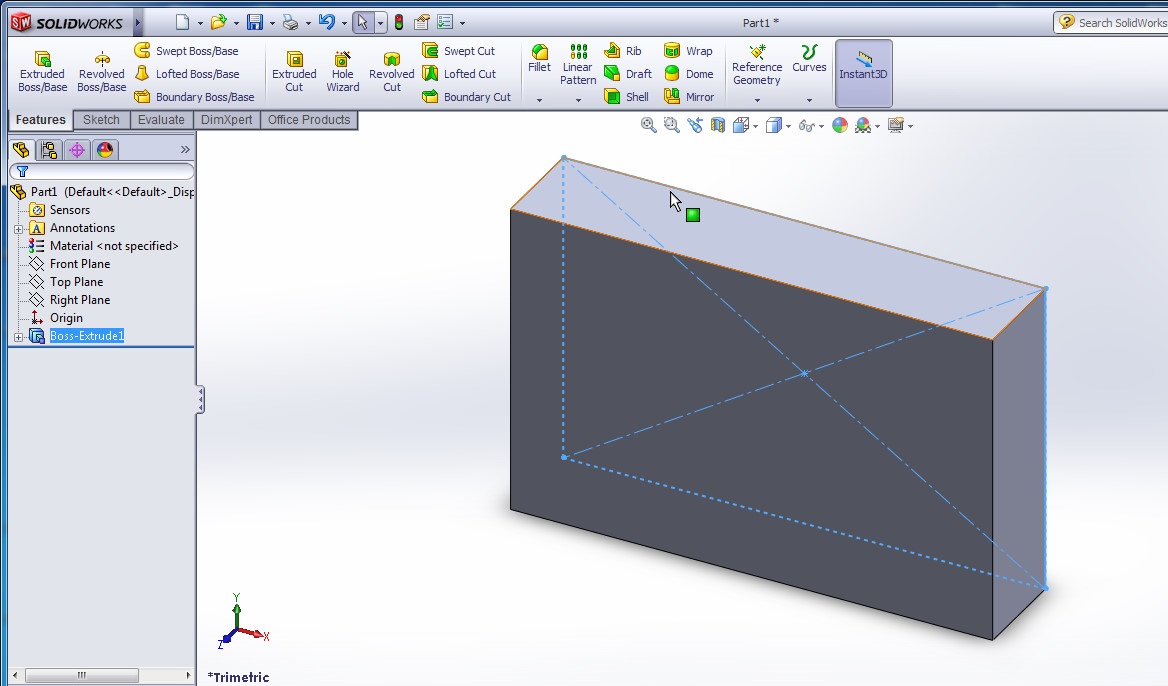Select the Shell tool
This screenshot has height=686, width=1168.
tap(627, 96)
